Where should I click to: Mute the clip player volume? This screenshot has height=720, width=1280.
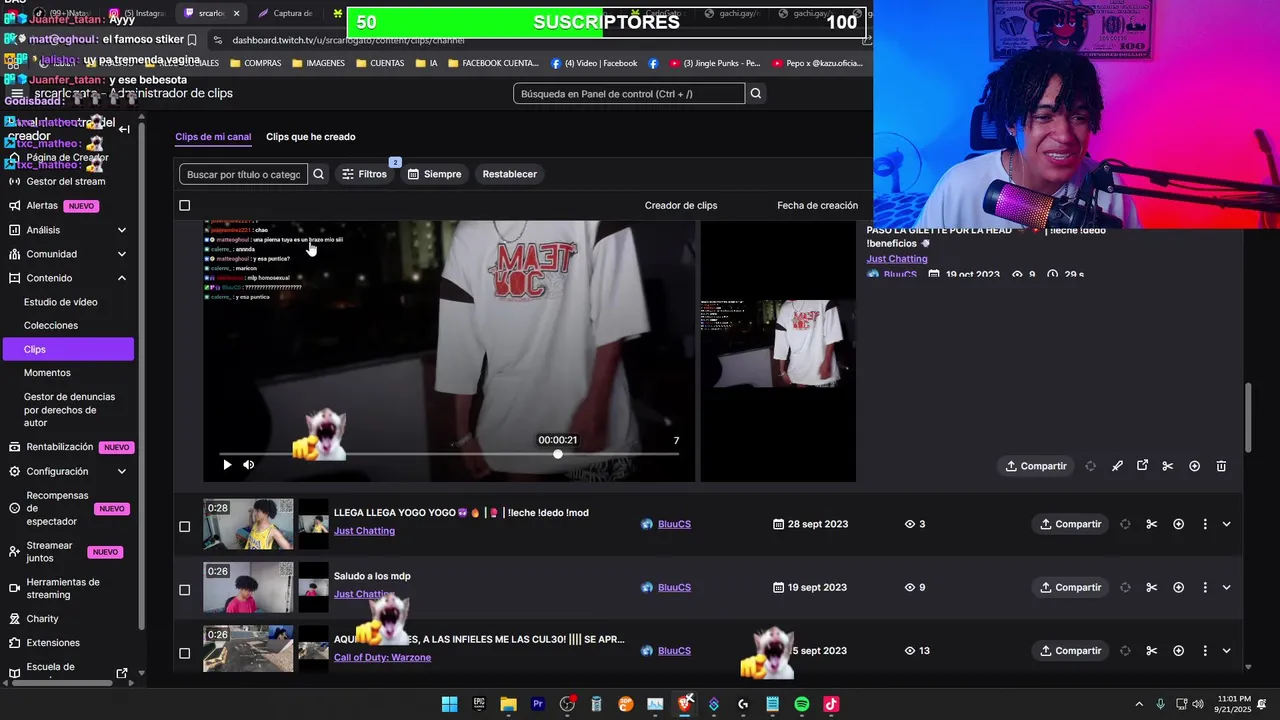[249, 465]
